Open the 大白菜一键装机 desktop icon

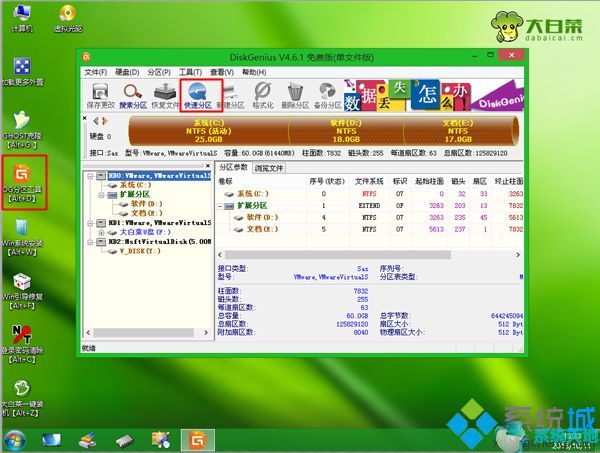click(22, 398)
